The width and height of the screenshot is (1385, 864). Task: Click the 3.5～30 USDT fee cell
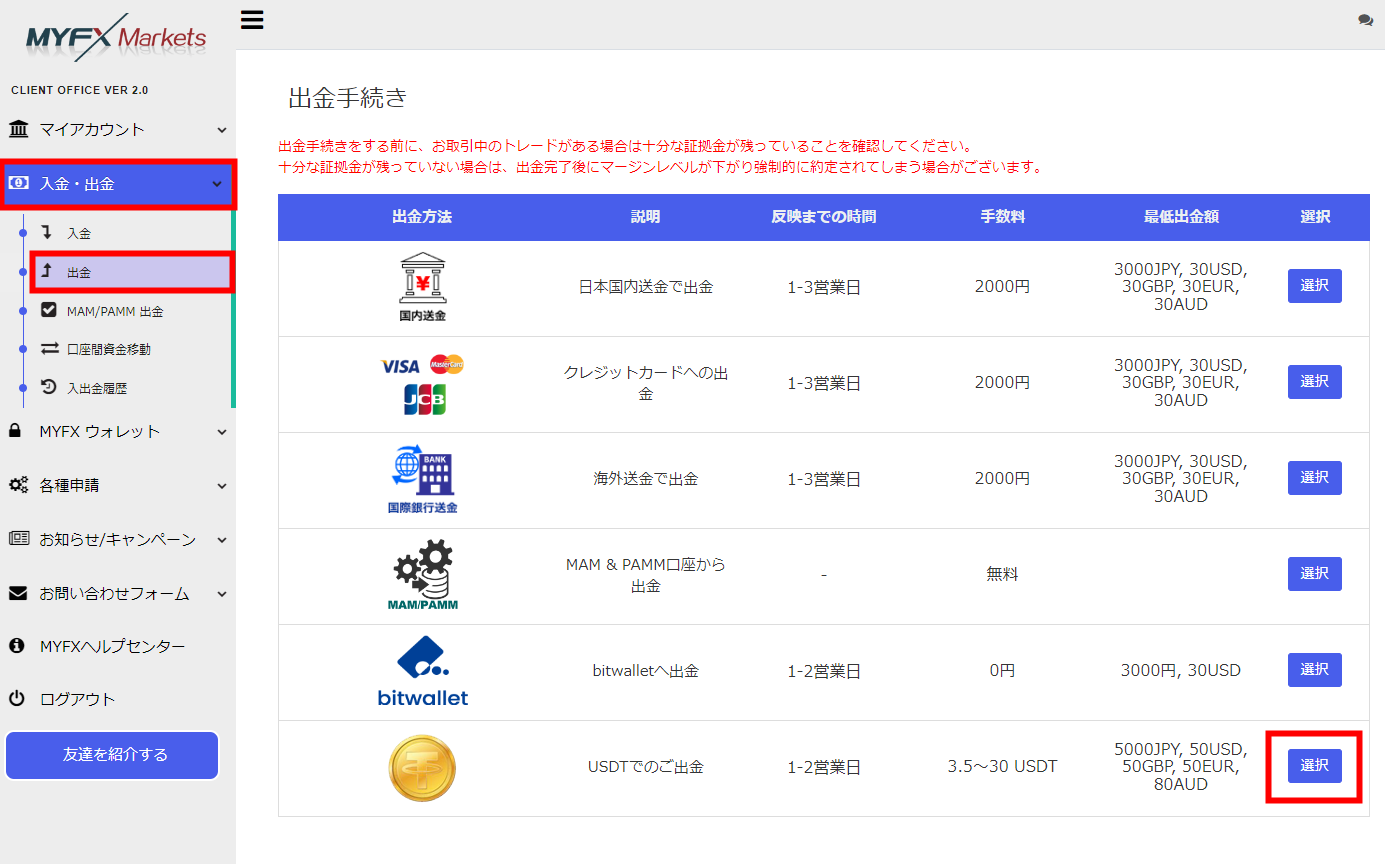(x=1002, y=767)
